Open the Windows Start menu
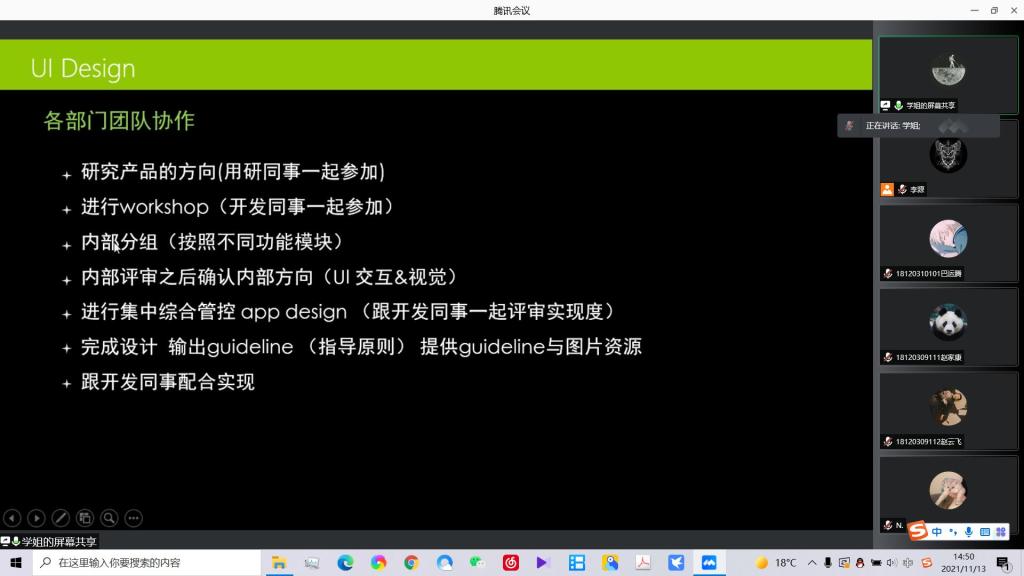Screen dimensions: 1024x576 point(15,563)
